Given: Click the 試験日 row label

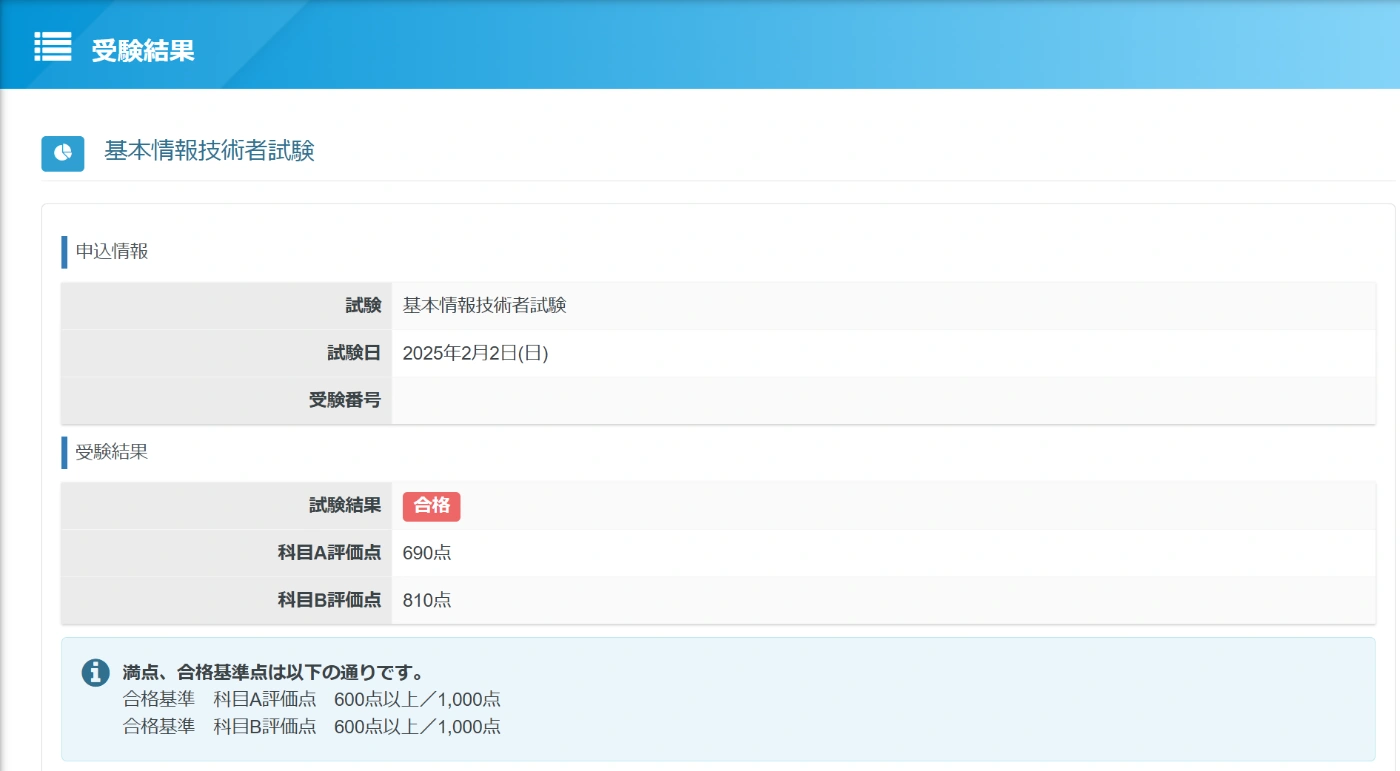Looking at the screenshot, I should pos(354,353).
